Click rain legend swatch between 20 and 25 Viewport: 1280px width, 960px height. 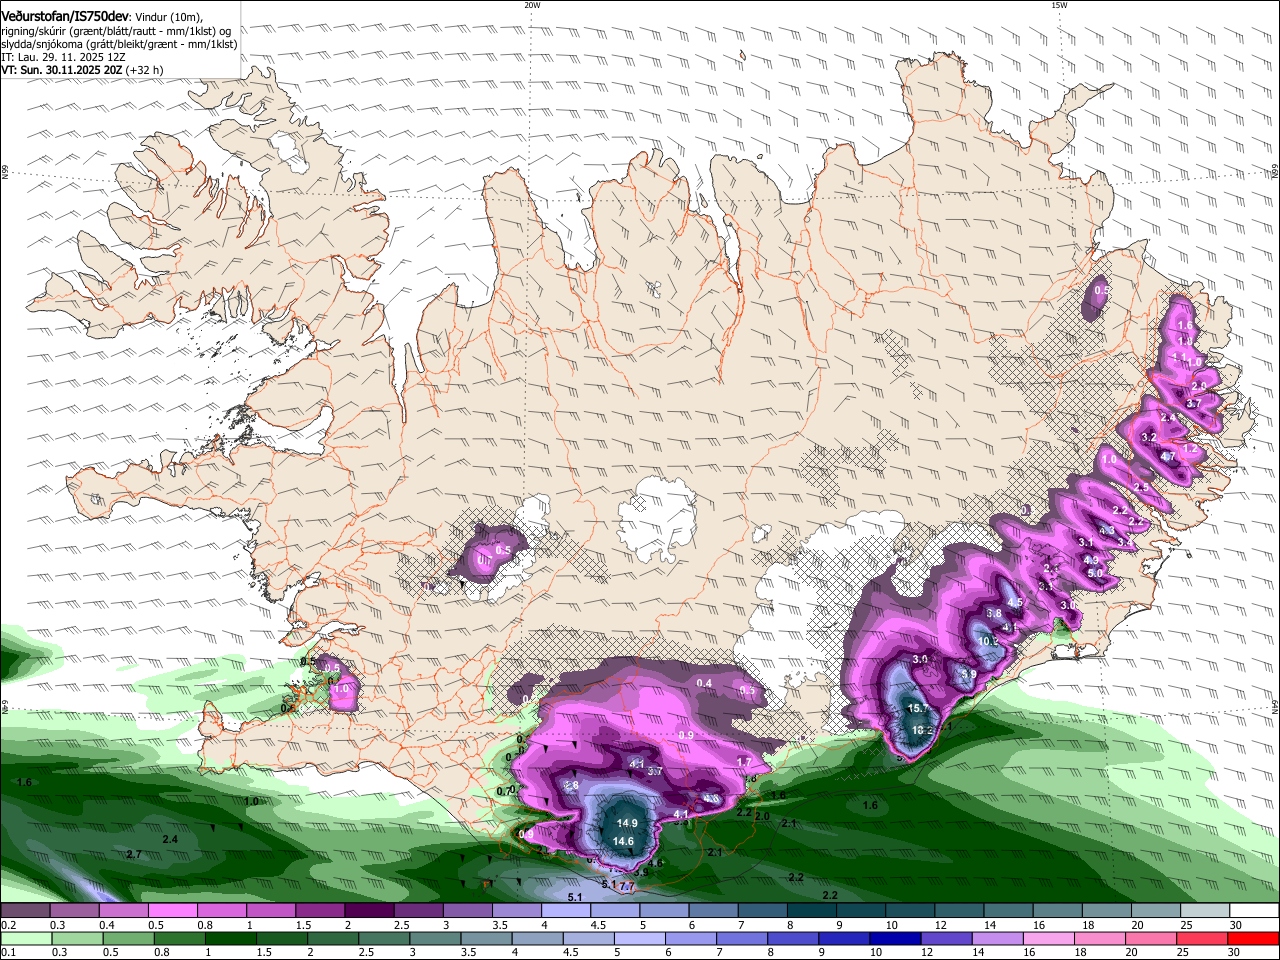click(1149, 938)
